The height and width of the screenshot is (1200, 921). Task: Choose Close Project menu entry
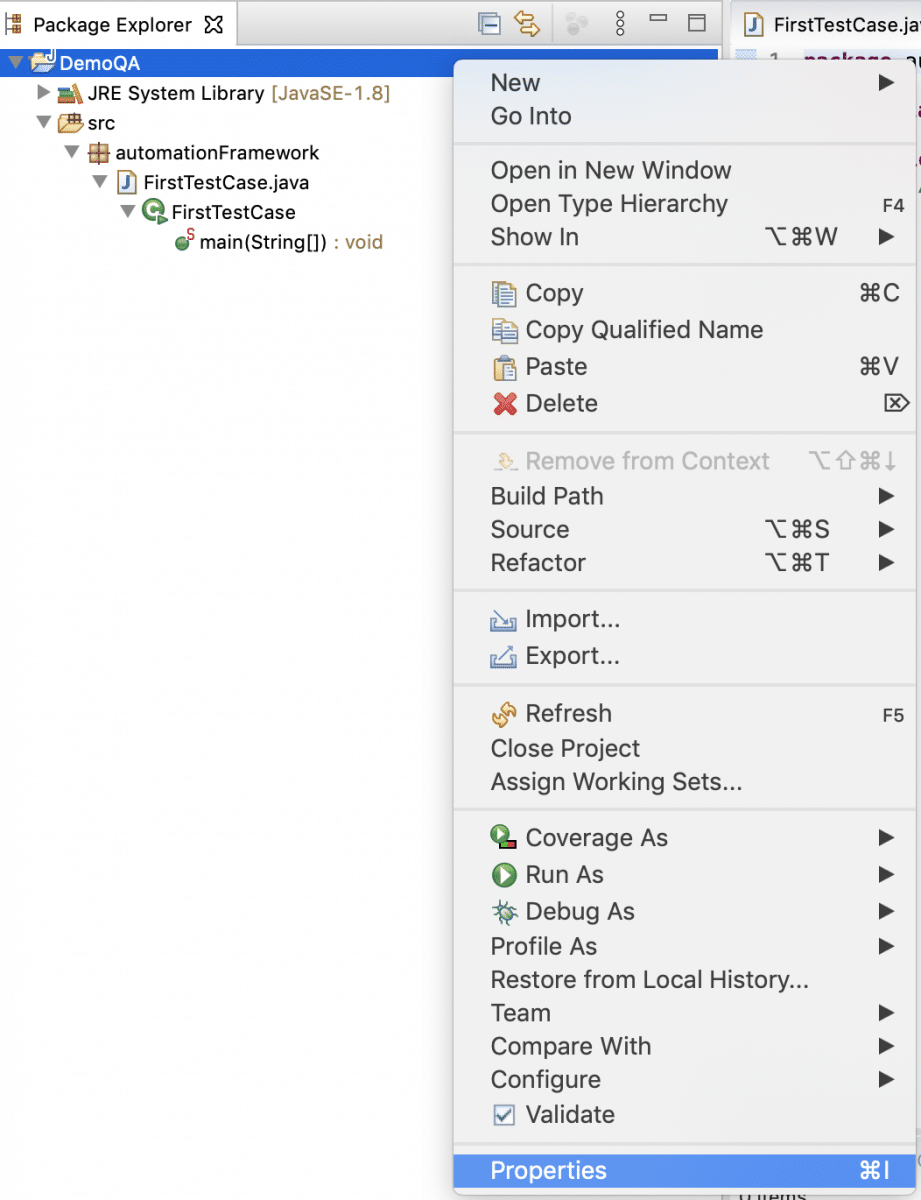(565, 749)
